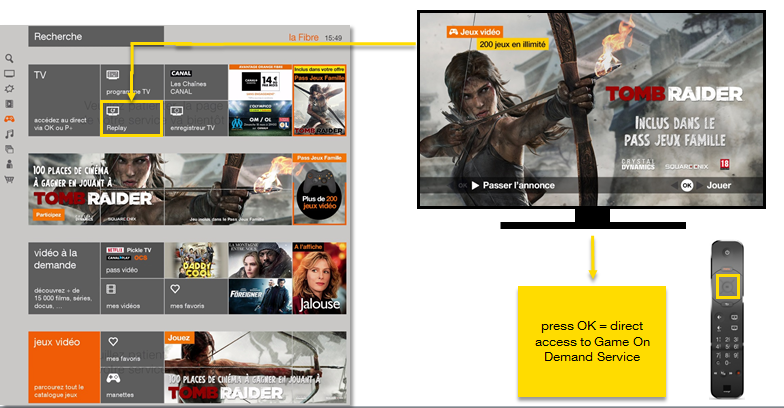
Task: Open the Jalouse movie poster
Action: tap(320, 278)
